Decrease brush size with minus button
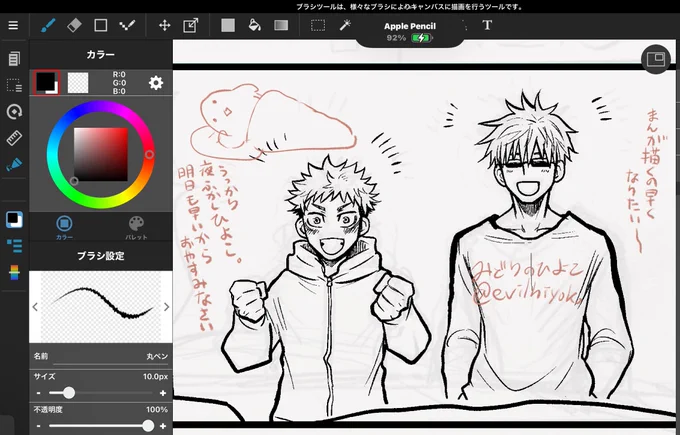The height and width of the screenshot is (435, 680). point(39,393)
